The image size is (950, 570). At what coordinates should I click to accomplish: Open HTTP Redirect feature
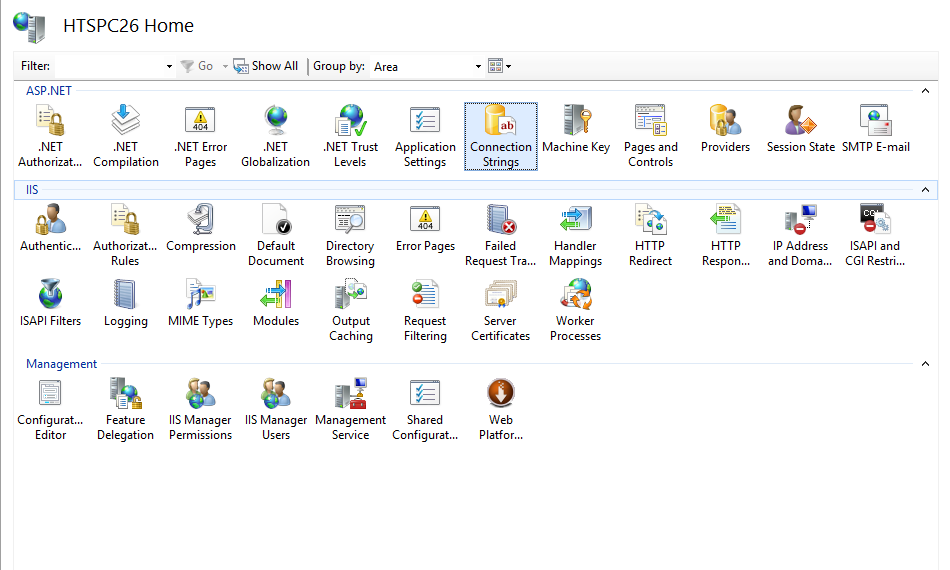(651, 235)
